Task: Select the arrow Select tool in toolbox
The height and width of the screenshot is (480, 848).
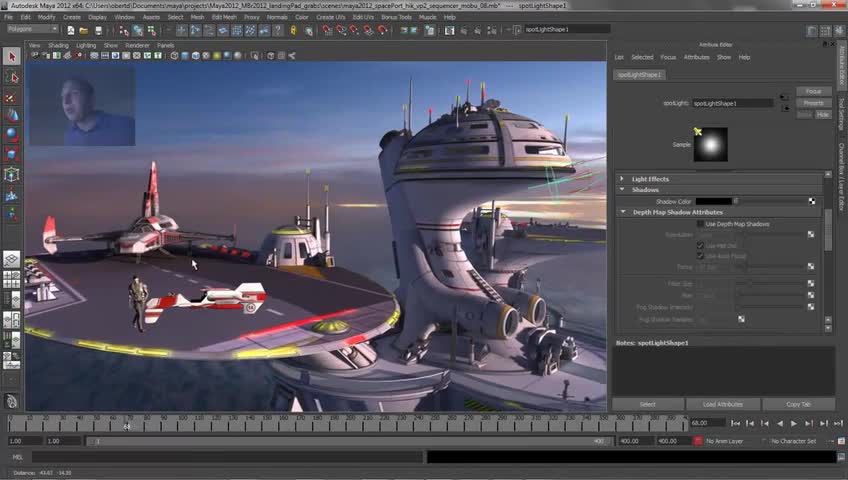Action: click(x=11, y=57)
